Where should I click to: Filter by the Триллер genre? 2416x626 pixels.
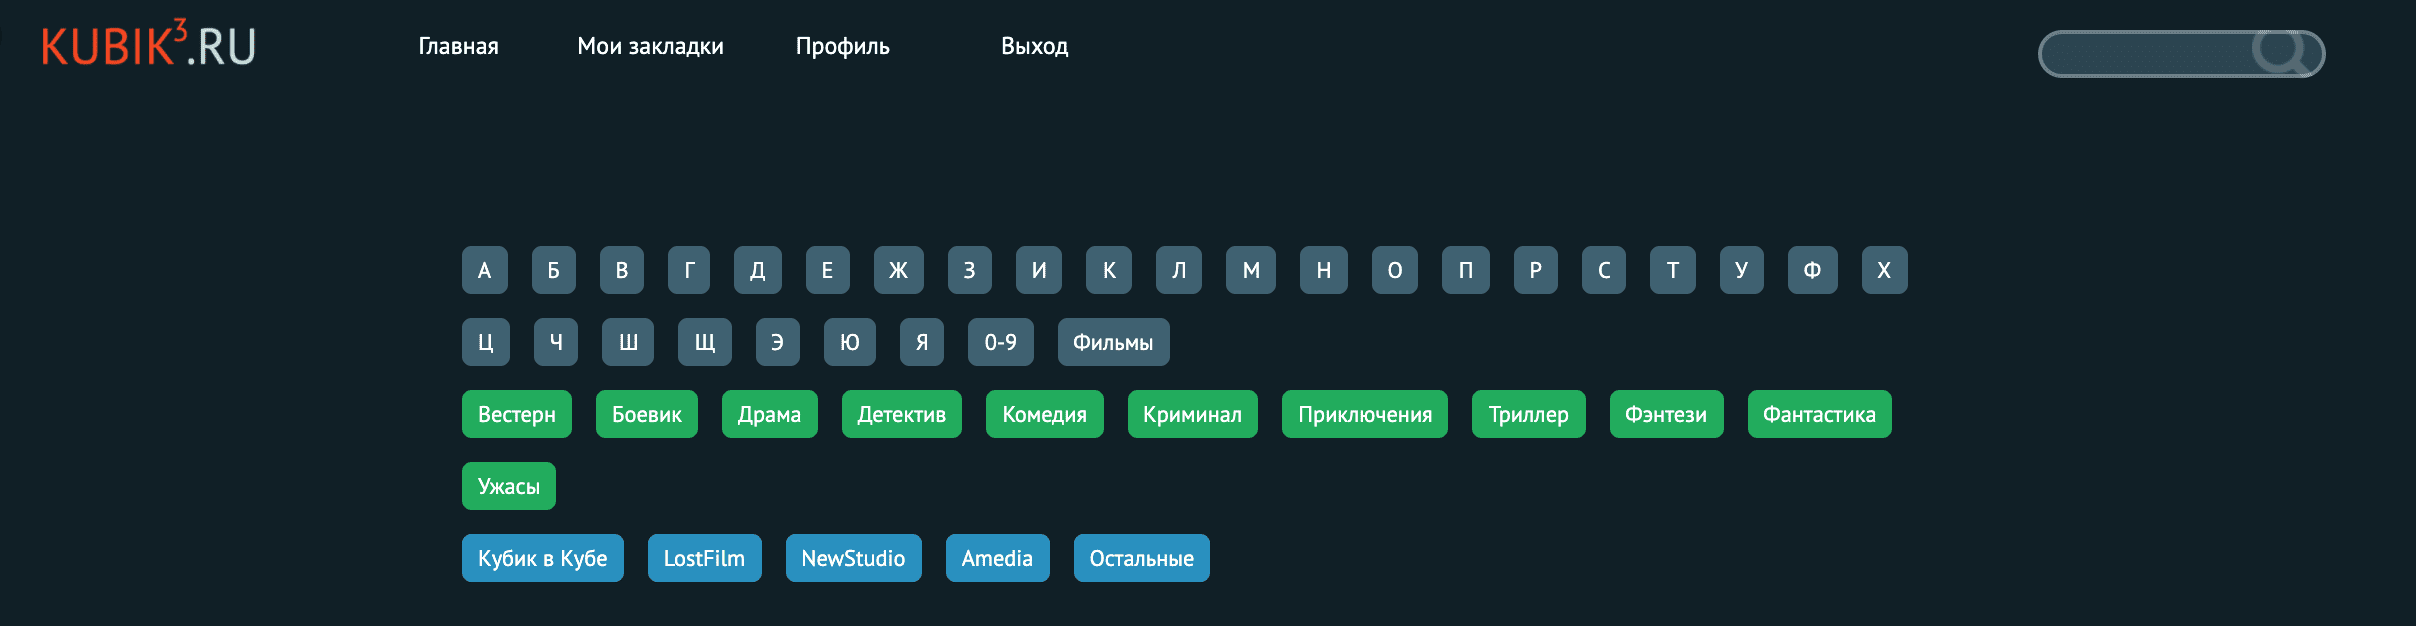pyautogui.click(x=1528, y=414)
